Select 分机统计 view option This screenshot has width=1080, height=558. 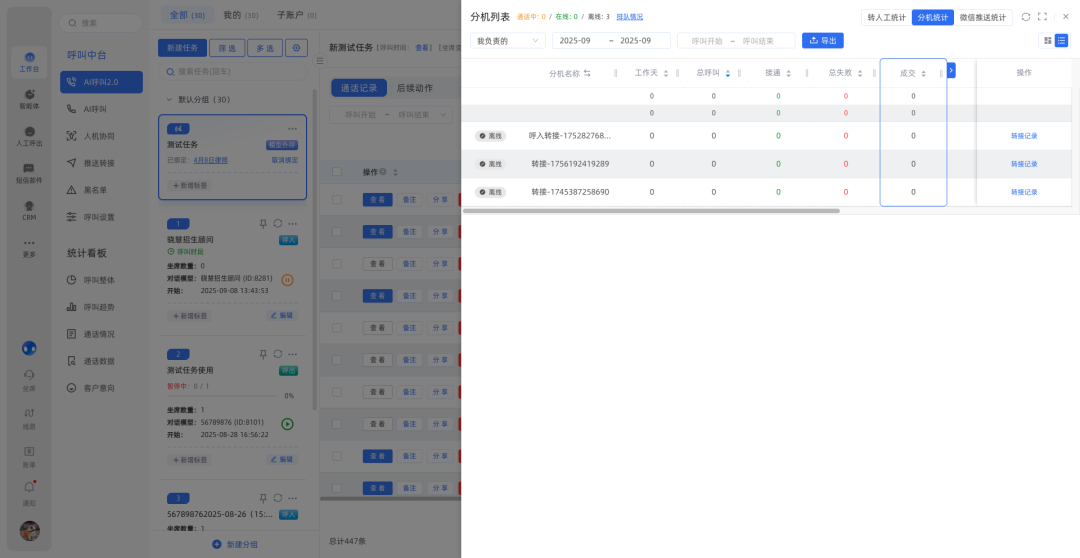(x=932, y=17)
